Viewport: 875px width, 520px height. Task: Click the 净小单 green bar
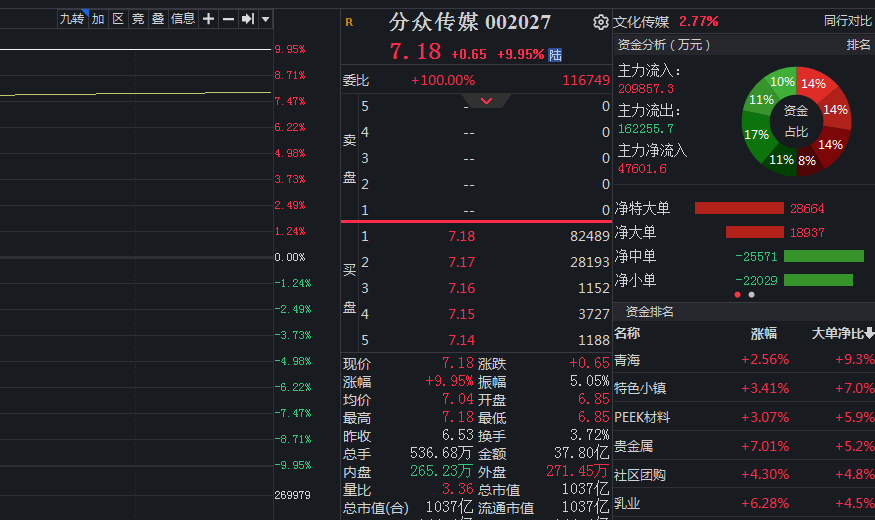pyautogui.click(x=818, y=280)
